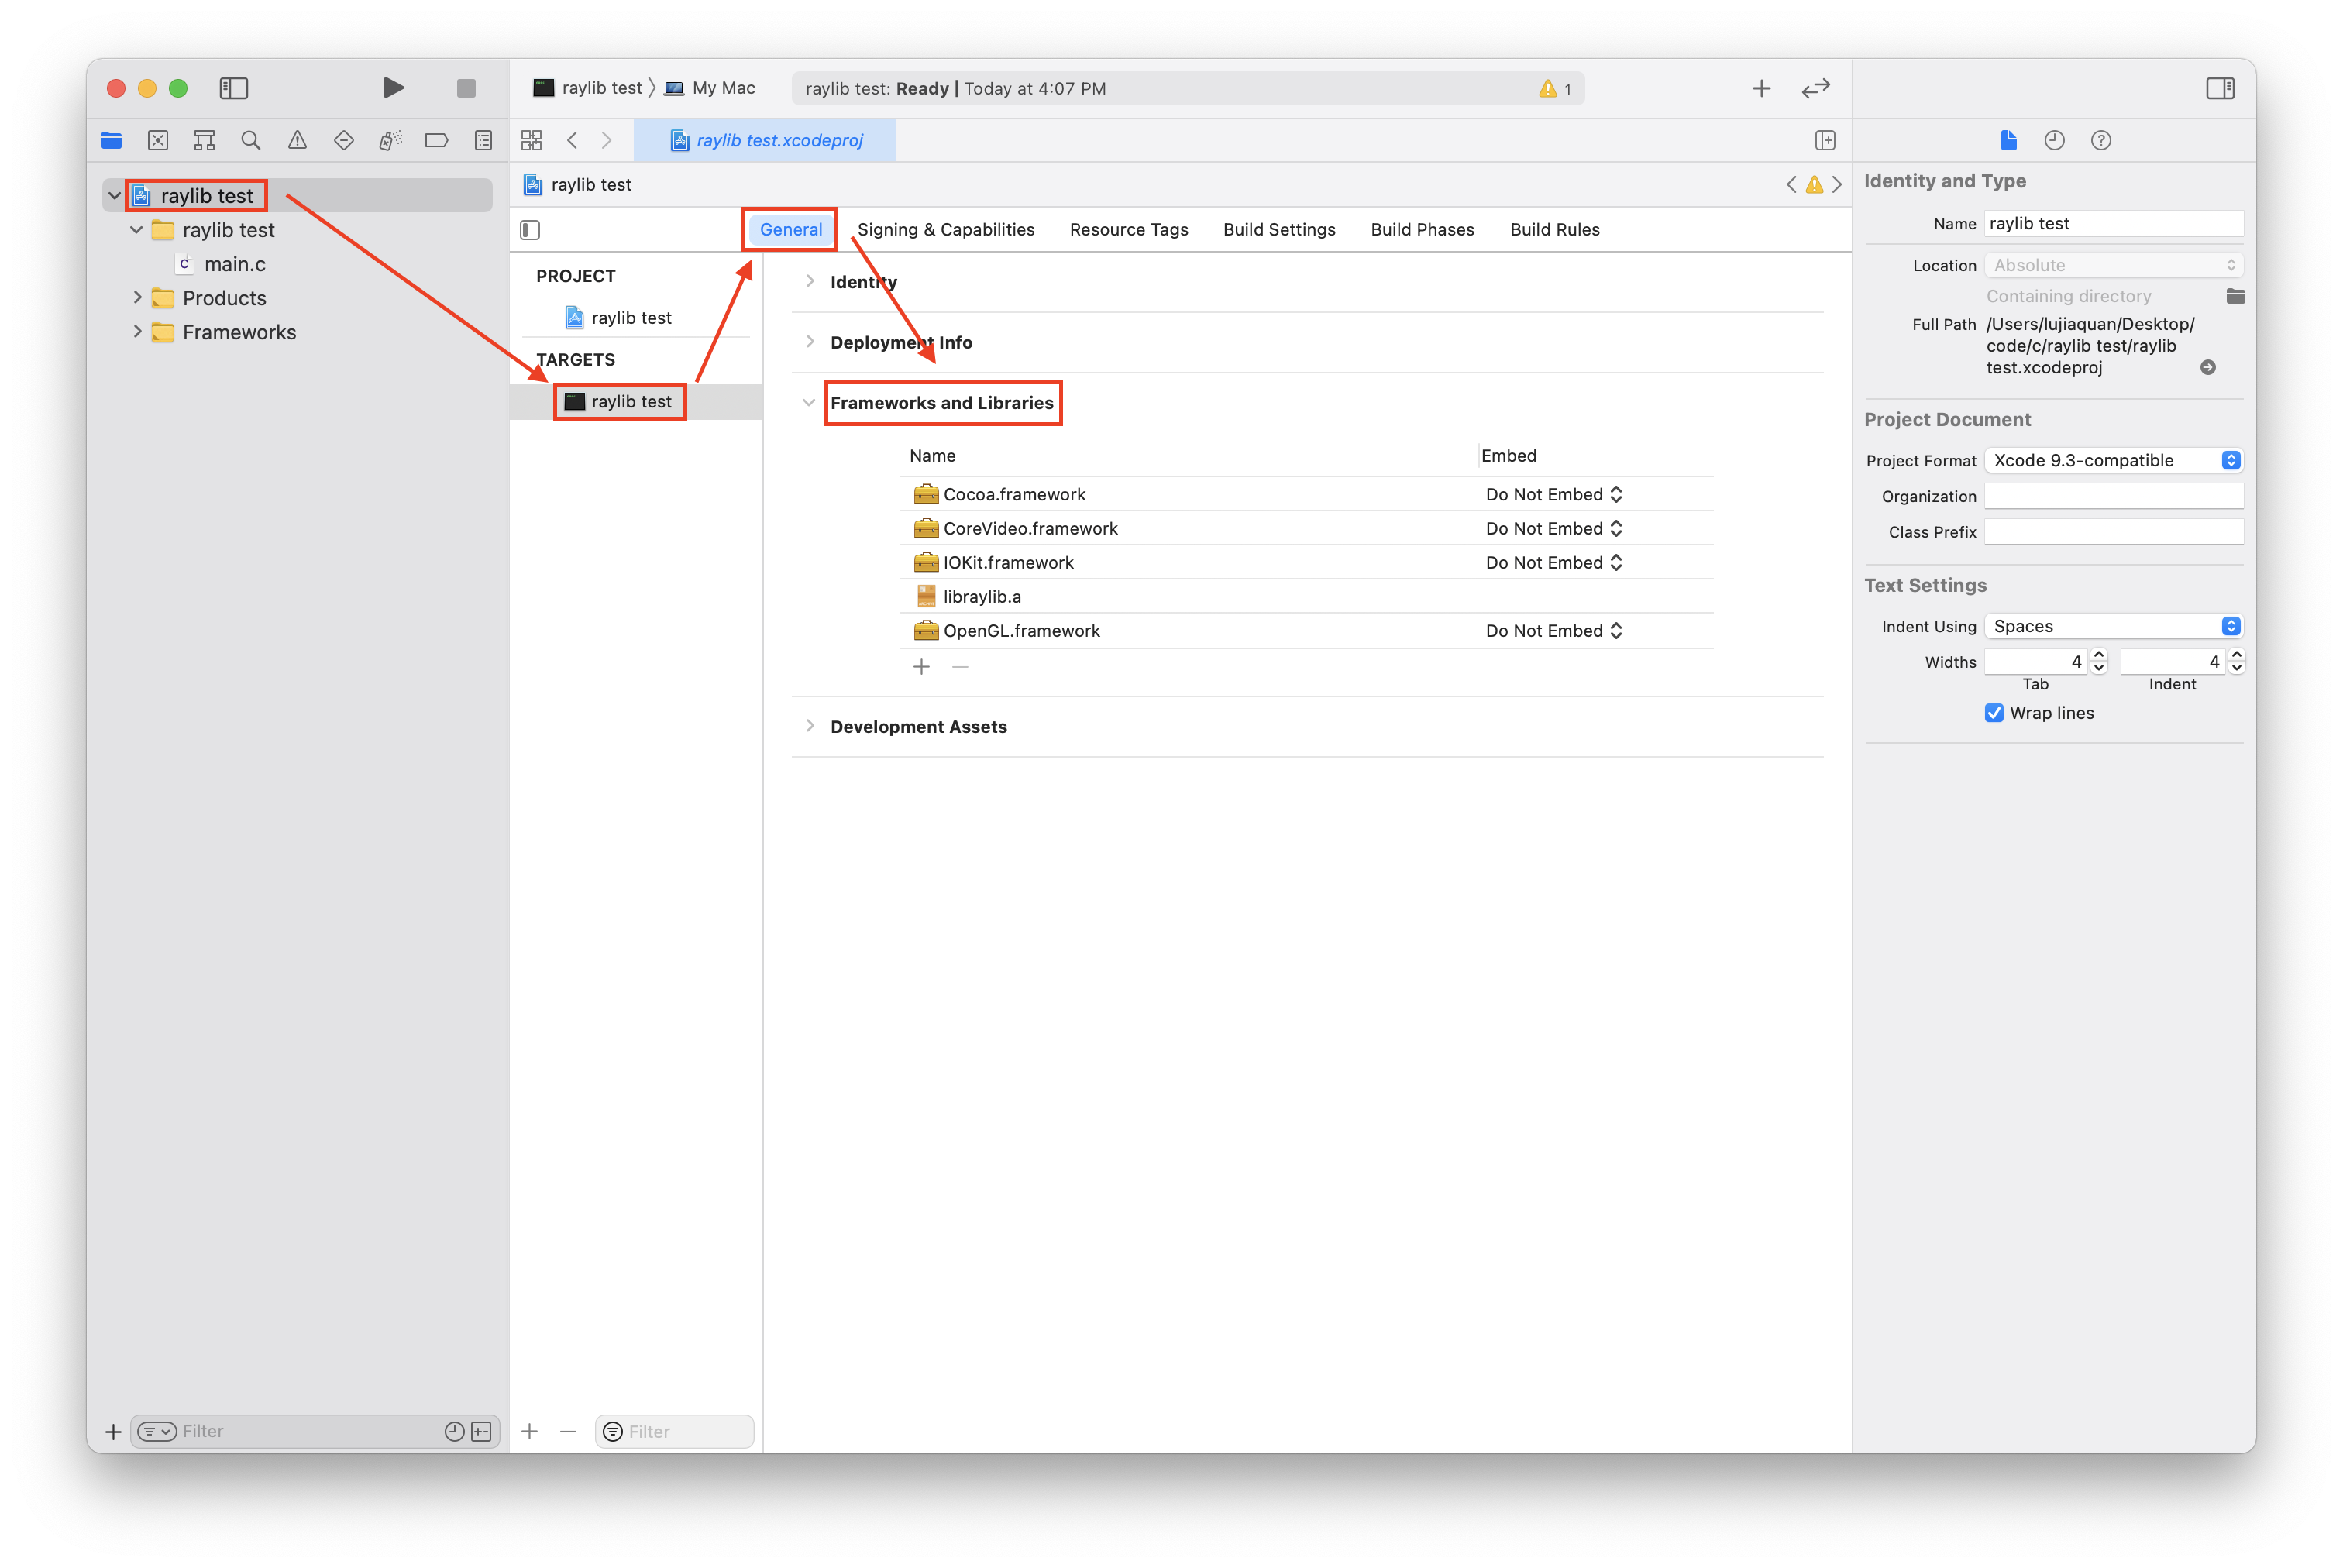Open the Library with plus button
Screen dimensions: 2343x1568
pyautogui.click(x=1761, y=88)
